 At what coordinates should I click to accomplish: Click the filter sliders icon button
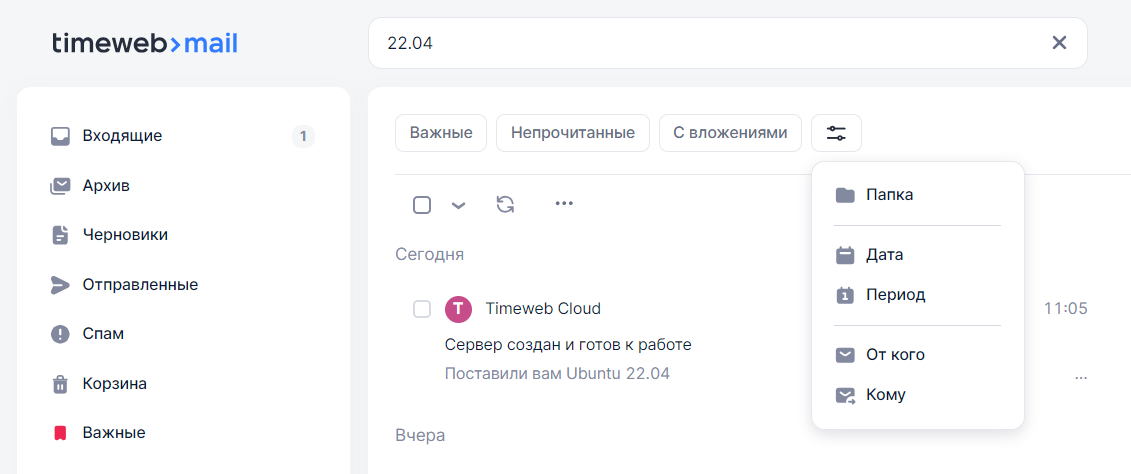(x=836, y=133)
